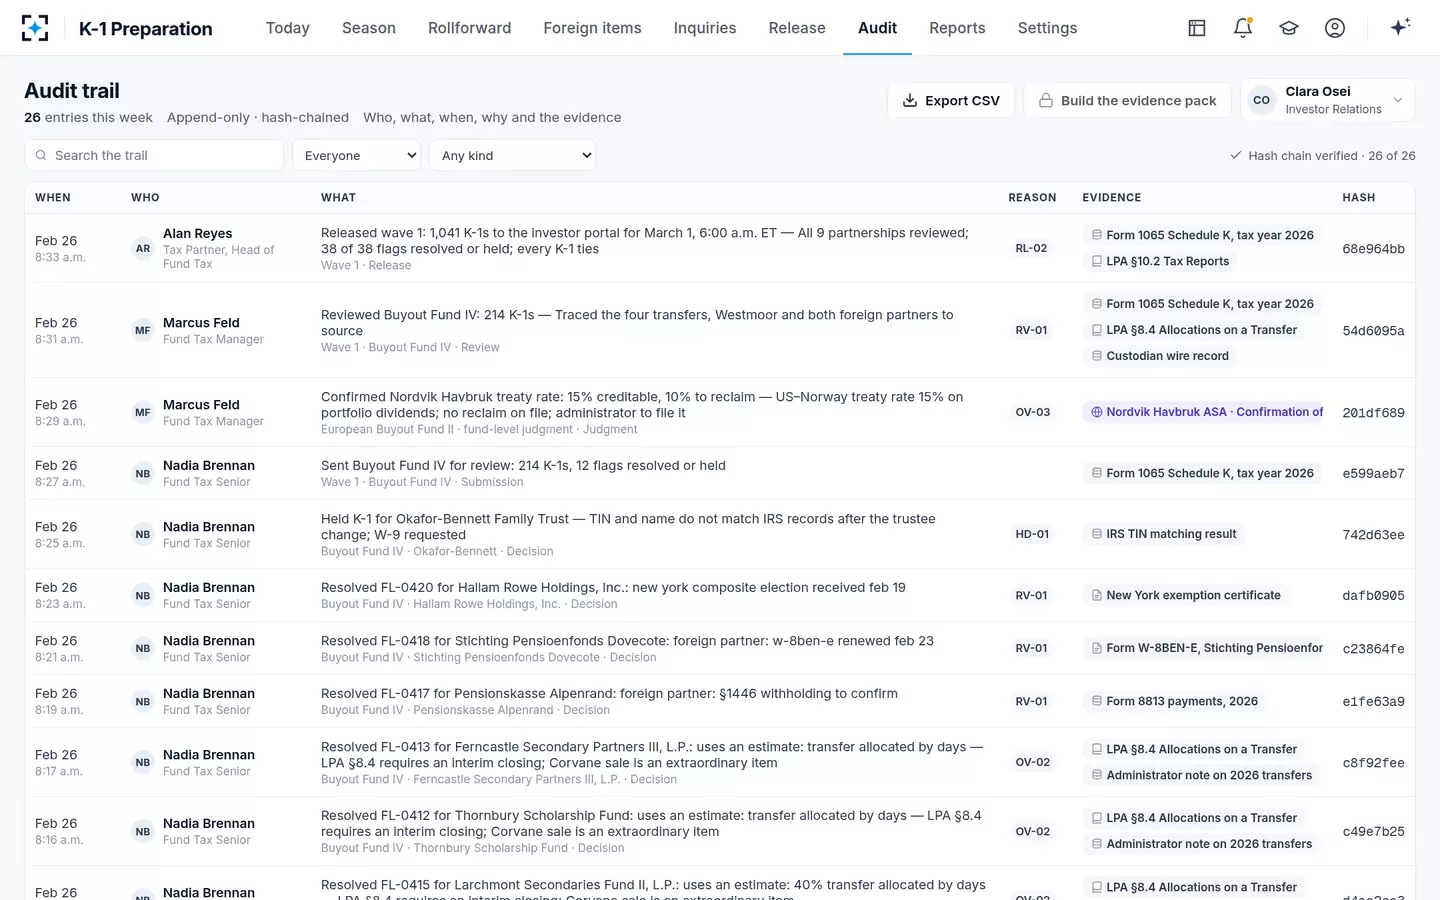The height and width of the screenshot is (900, 1440).
Task: Select the Inquiries tab
Action: 705,28
